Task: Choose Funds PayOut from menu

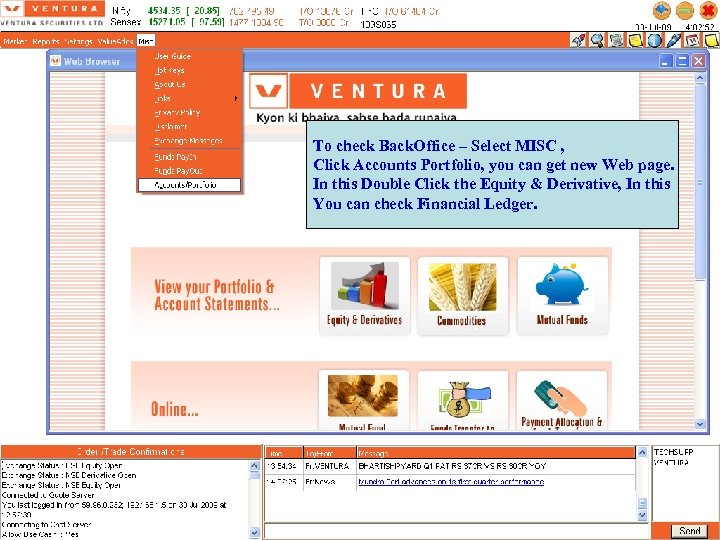Action: (189, 171)
